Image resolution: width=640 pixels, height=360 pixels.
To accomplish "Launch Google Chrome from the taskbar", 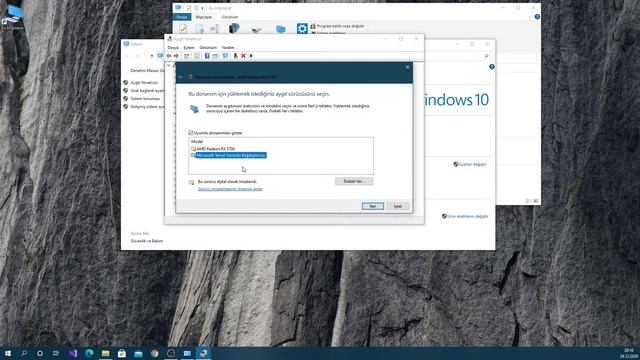I will [154, 353].
